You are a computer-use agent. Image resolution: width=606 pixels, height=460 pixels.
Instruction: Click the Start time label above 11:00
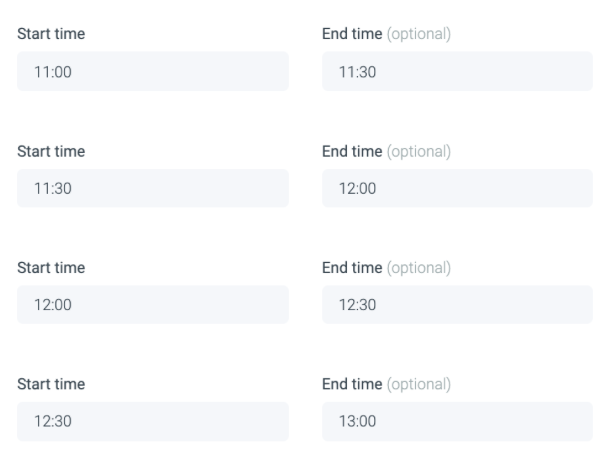click(x=51, y=34)
